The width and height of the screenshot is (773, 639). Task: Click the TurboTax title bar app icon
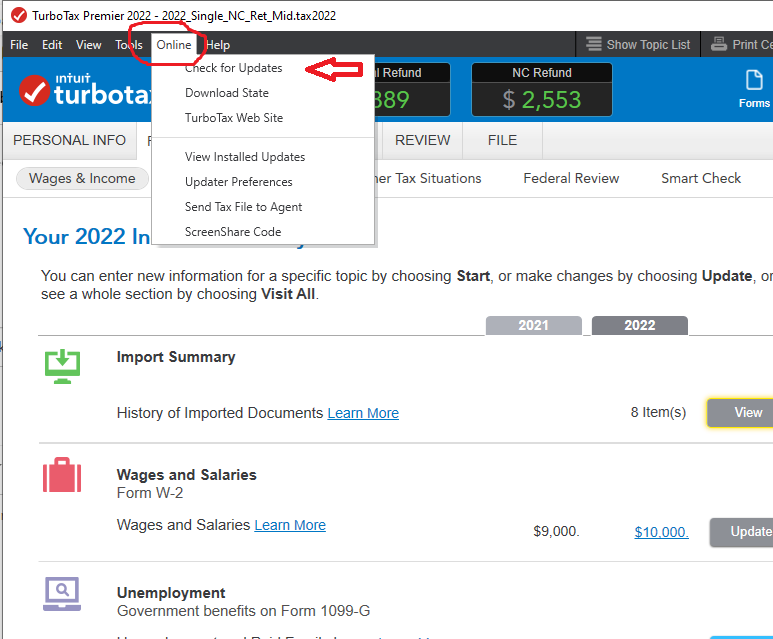[x=19, y=15]
